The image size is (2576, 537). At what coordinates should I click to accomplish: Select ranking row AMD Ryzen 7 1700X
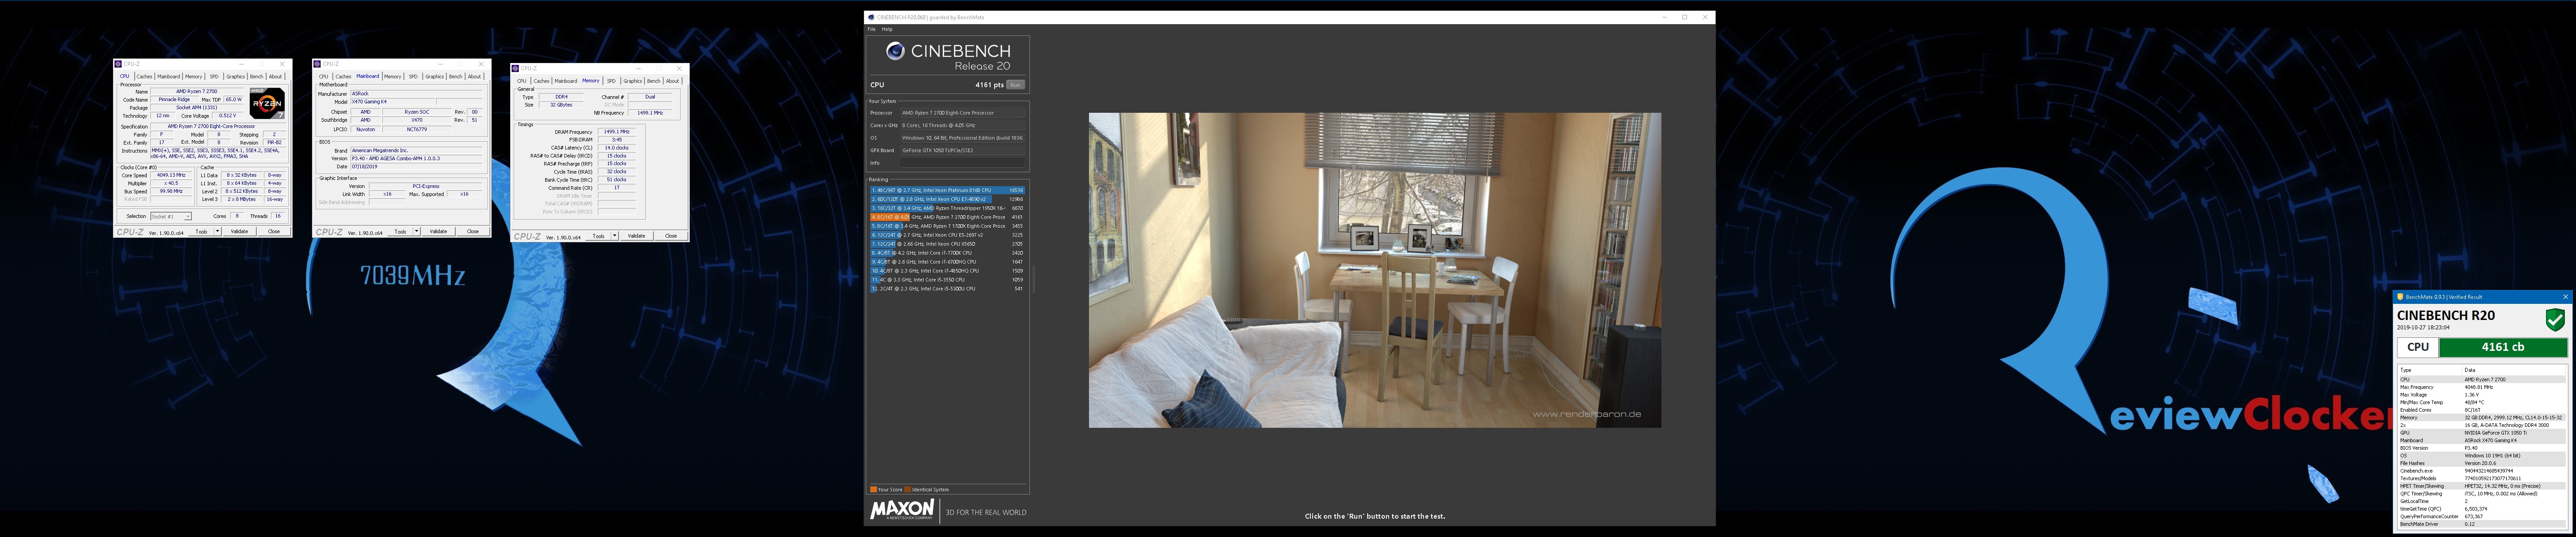(x=947, y=226)
